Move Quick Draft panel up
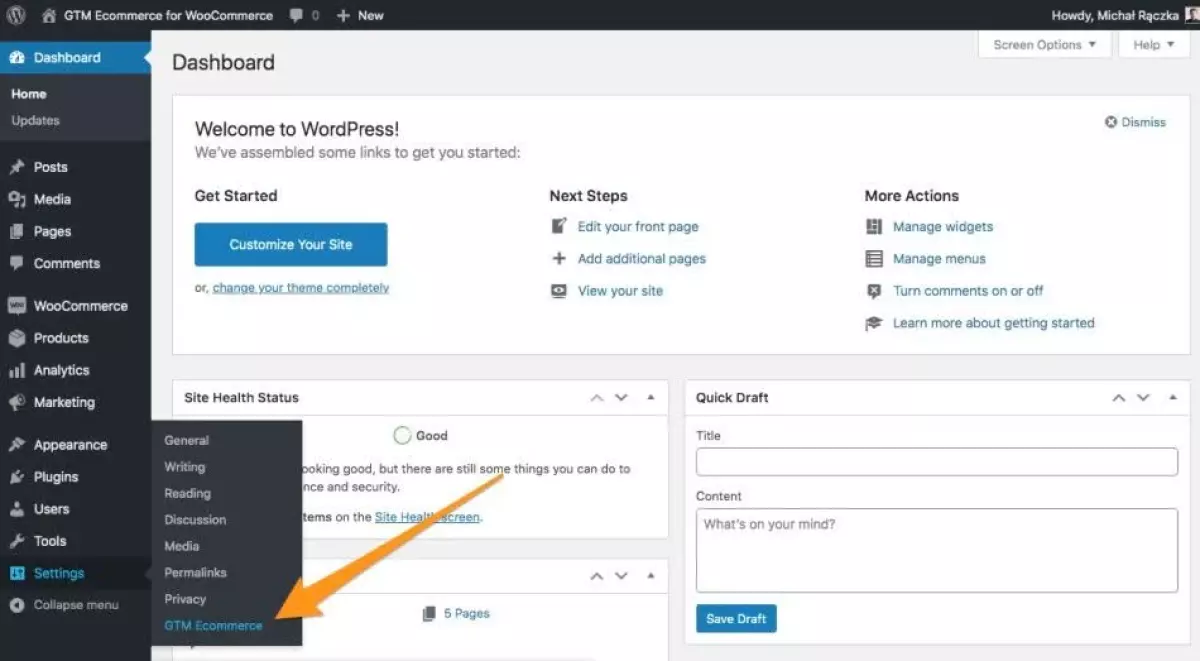Image resolution: width=1200 pixels, height=661 pixels. (x=1119, y=398)
